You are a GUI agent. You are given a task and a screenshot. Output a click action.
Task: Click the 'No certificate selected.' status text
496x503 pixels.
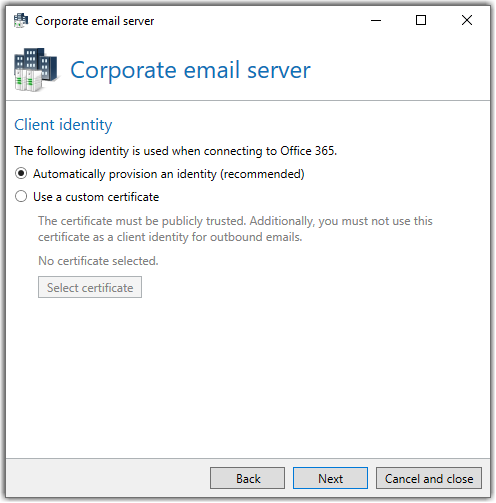(x=98, y=261)
